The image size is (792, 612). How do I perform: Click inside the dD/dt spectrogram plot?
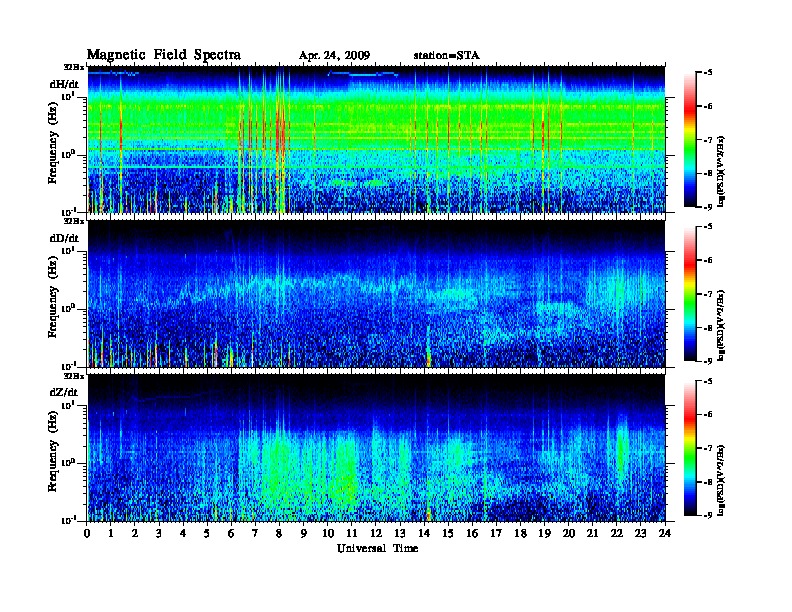point(376,294)
